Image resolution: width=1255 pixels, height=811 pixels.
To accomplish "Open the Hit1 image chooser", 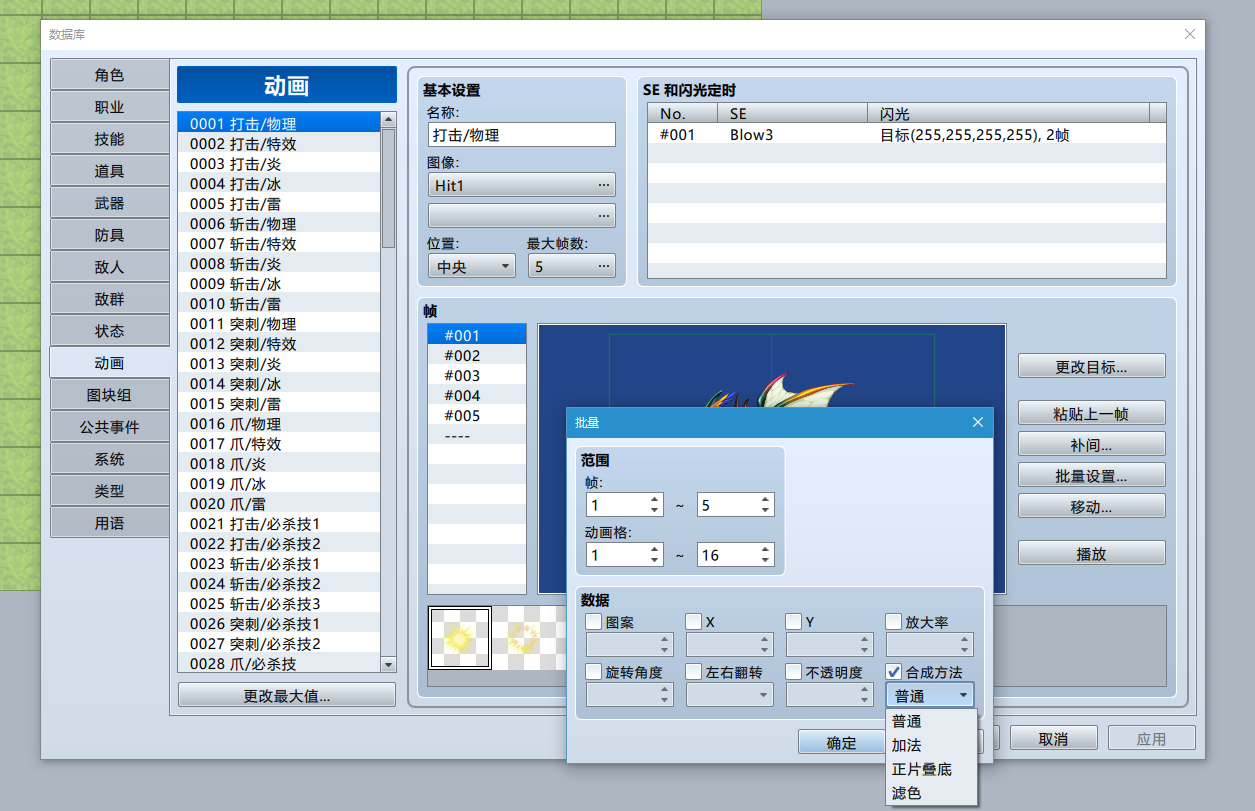I will pyautogui.click(x=522, y=185).
